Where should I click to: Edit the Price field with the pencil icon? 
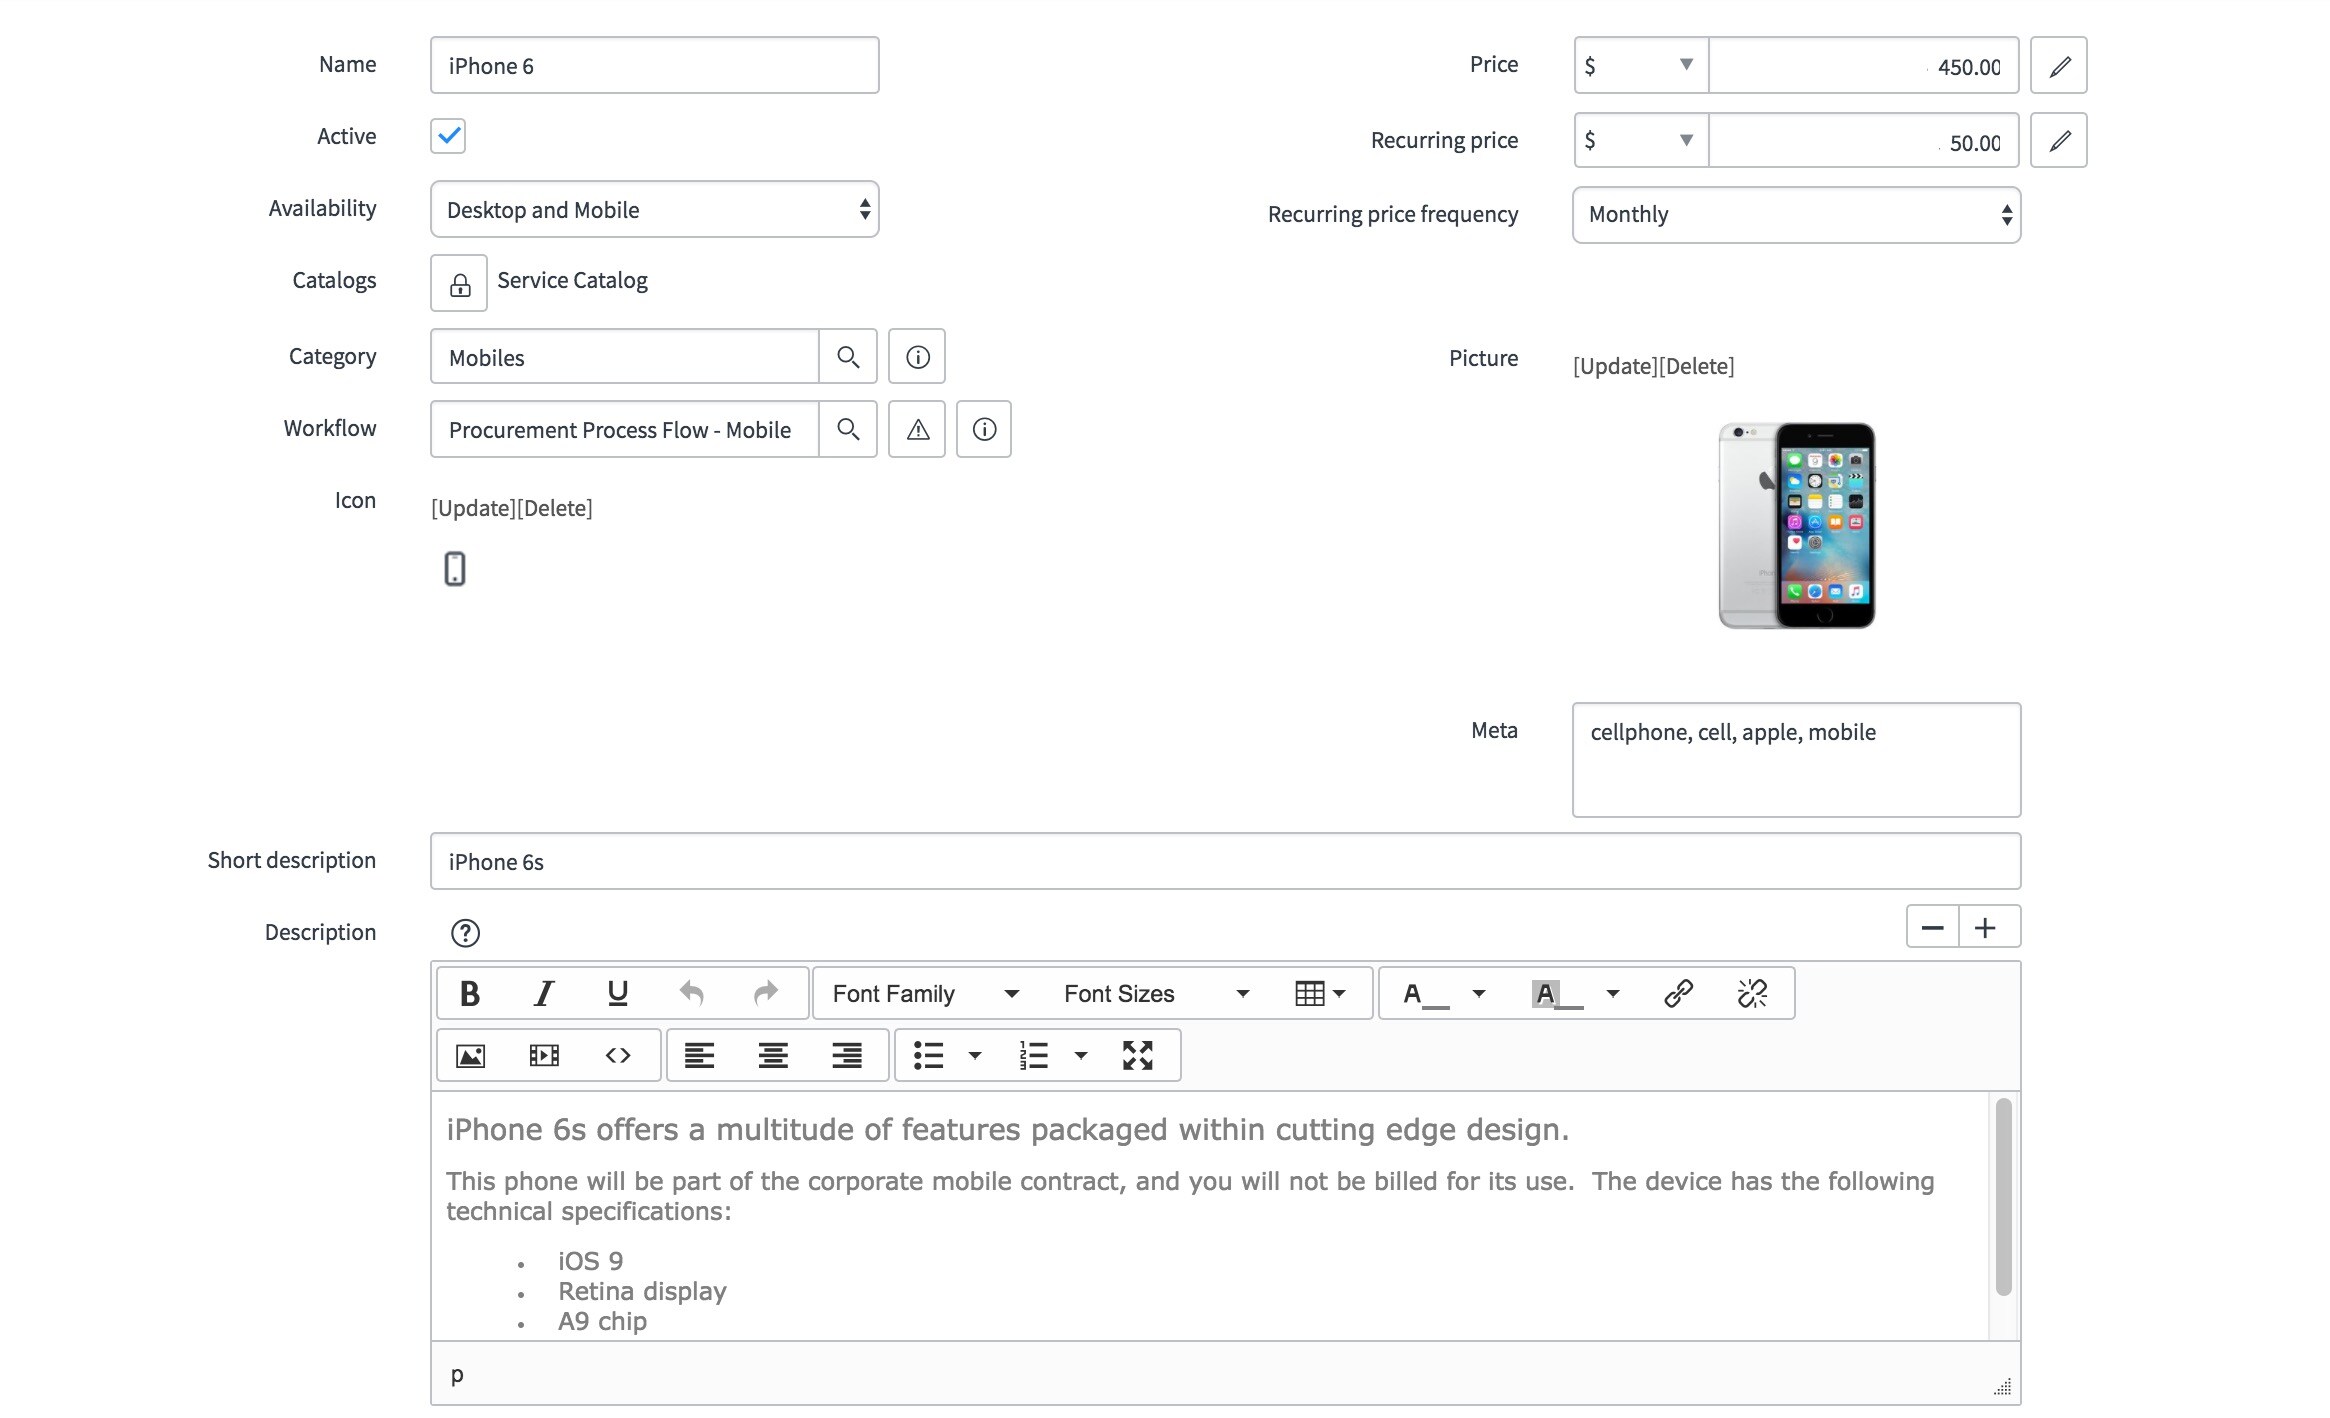[2058, 65]
